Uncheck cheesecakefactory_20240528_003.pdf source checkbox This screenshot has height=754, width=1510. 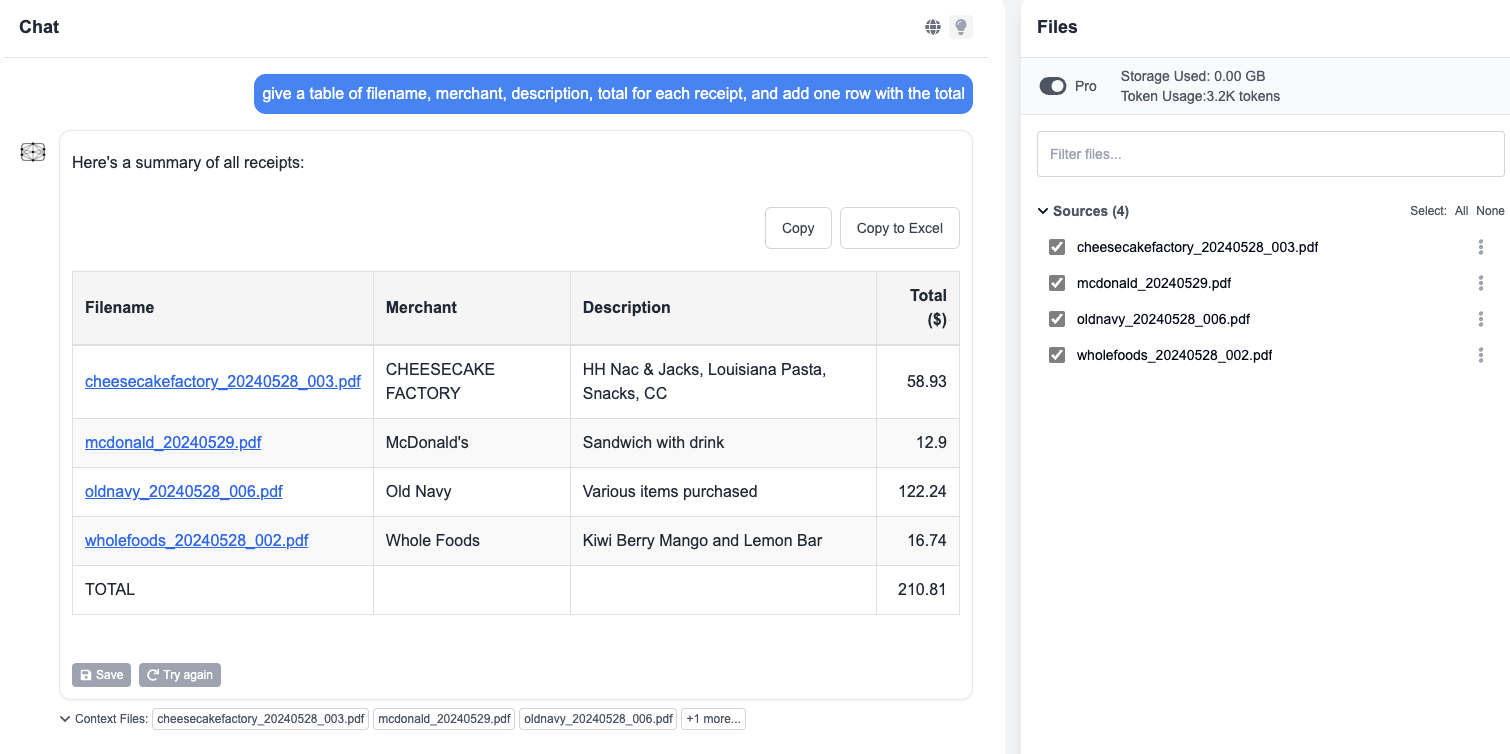(1057, 247)
